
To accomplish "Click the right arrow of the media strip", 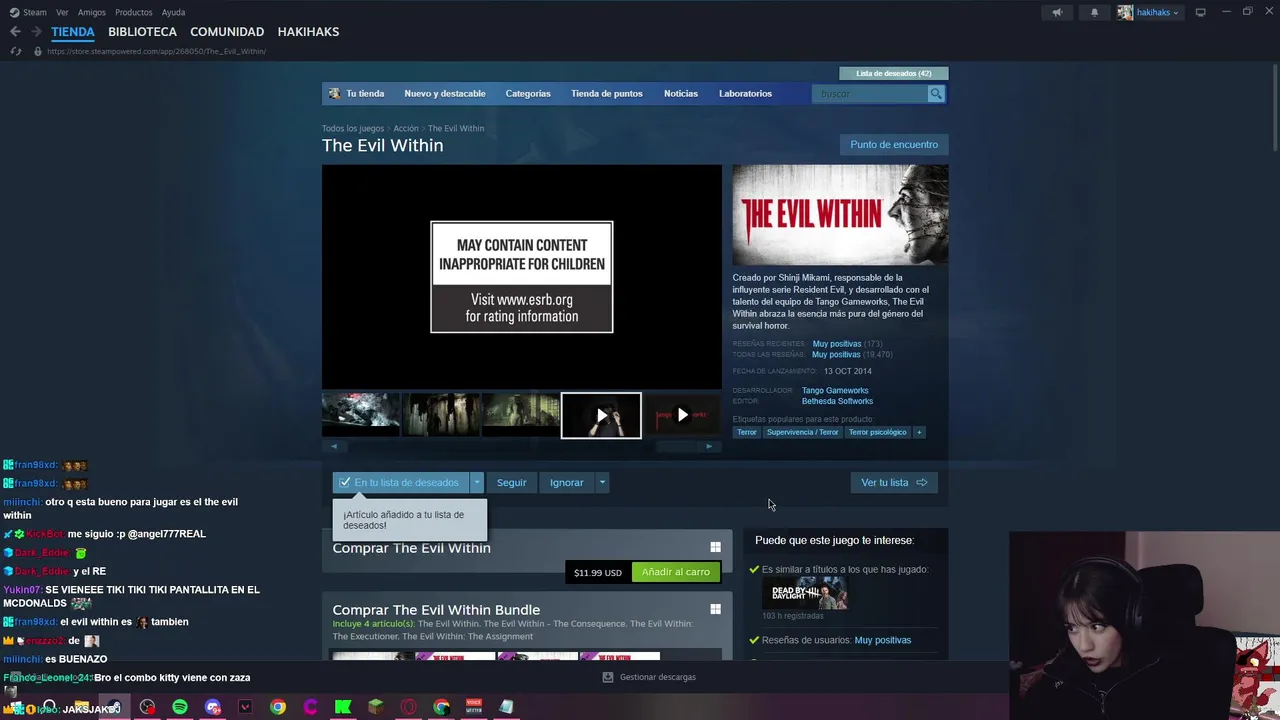I will (x=709, y=446).
